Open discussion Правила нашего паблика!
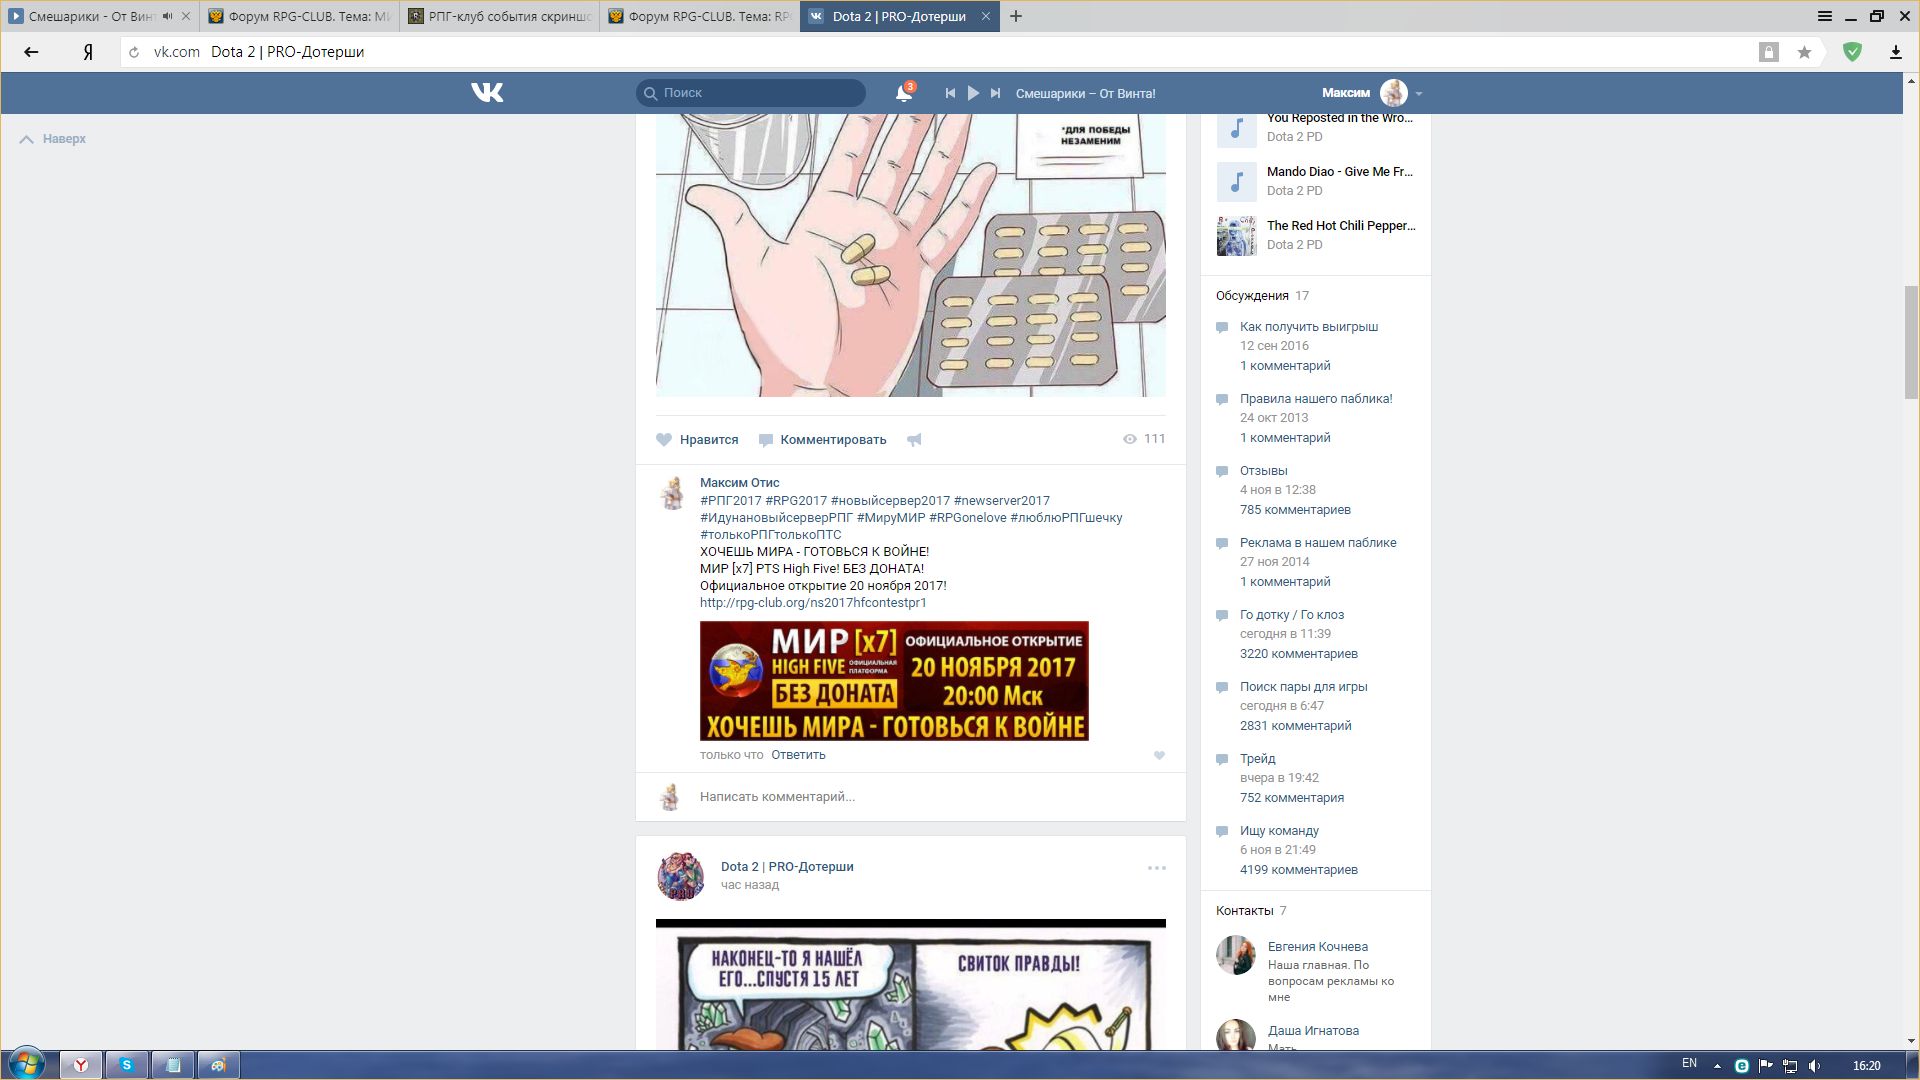This screenshot has width=1920, height=1080. point(1316,399)
